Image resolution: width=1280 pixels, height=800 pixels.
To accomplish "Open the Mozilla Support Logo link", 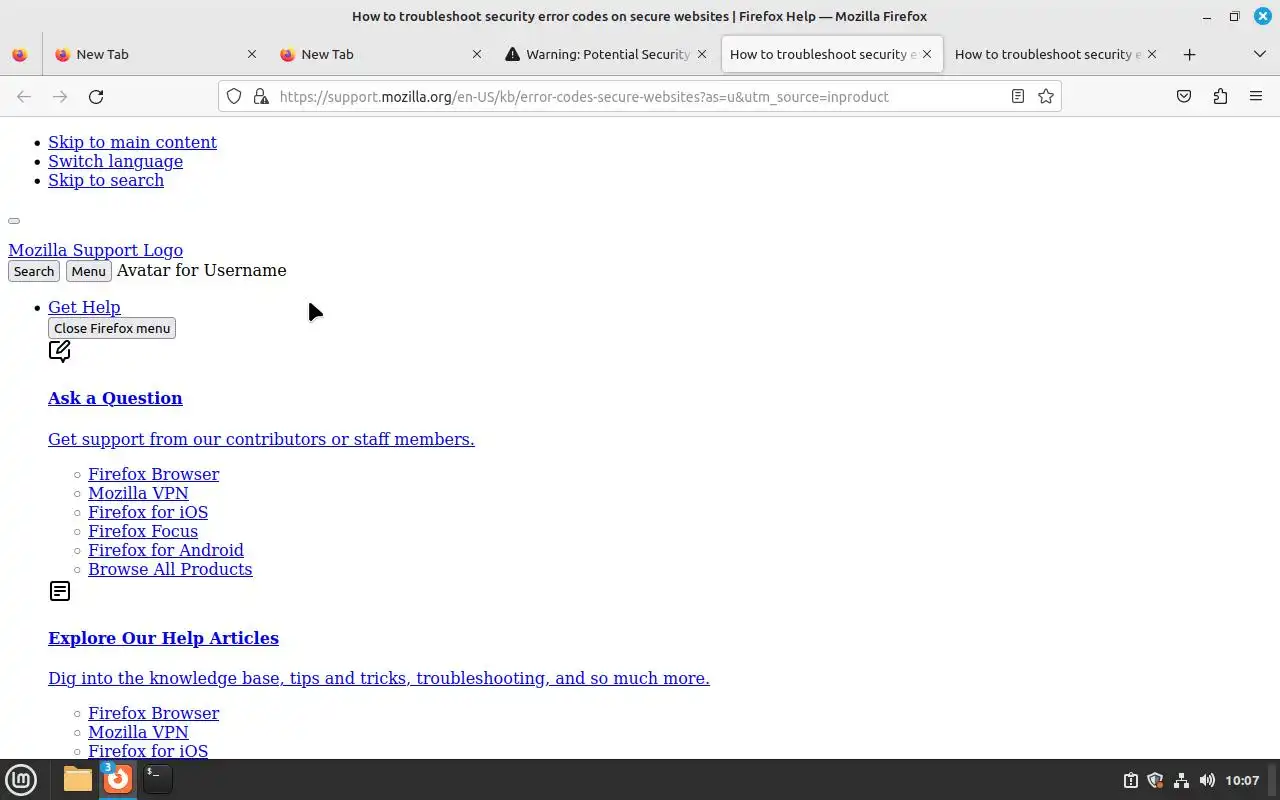I will [x=95, y=250].
